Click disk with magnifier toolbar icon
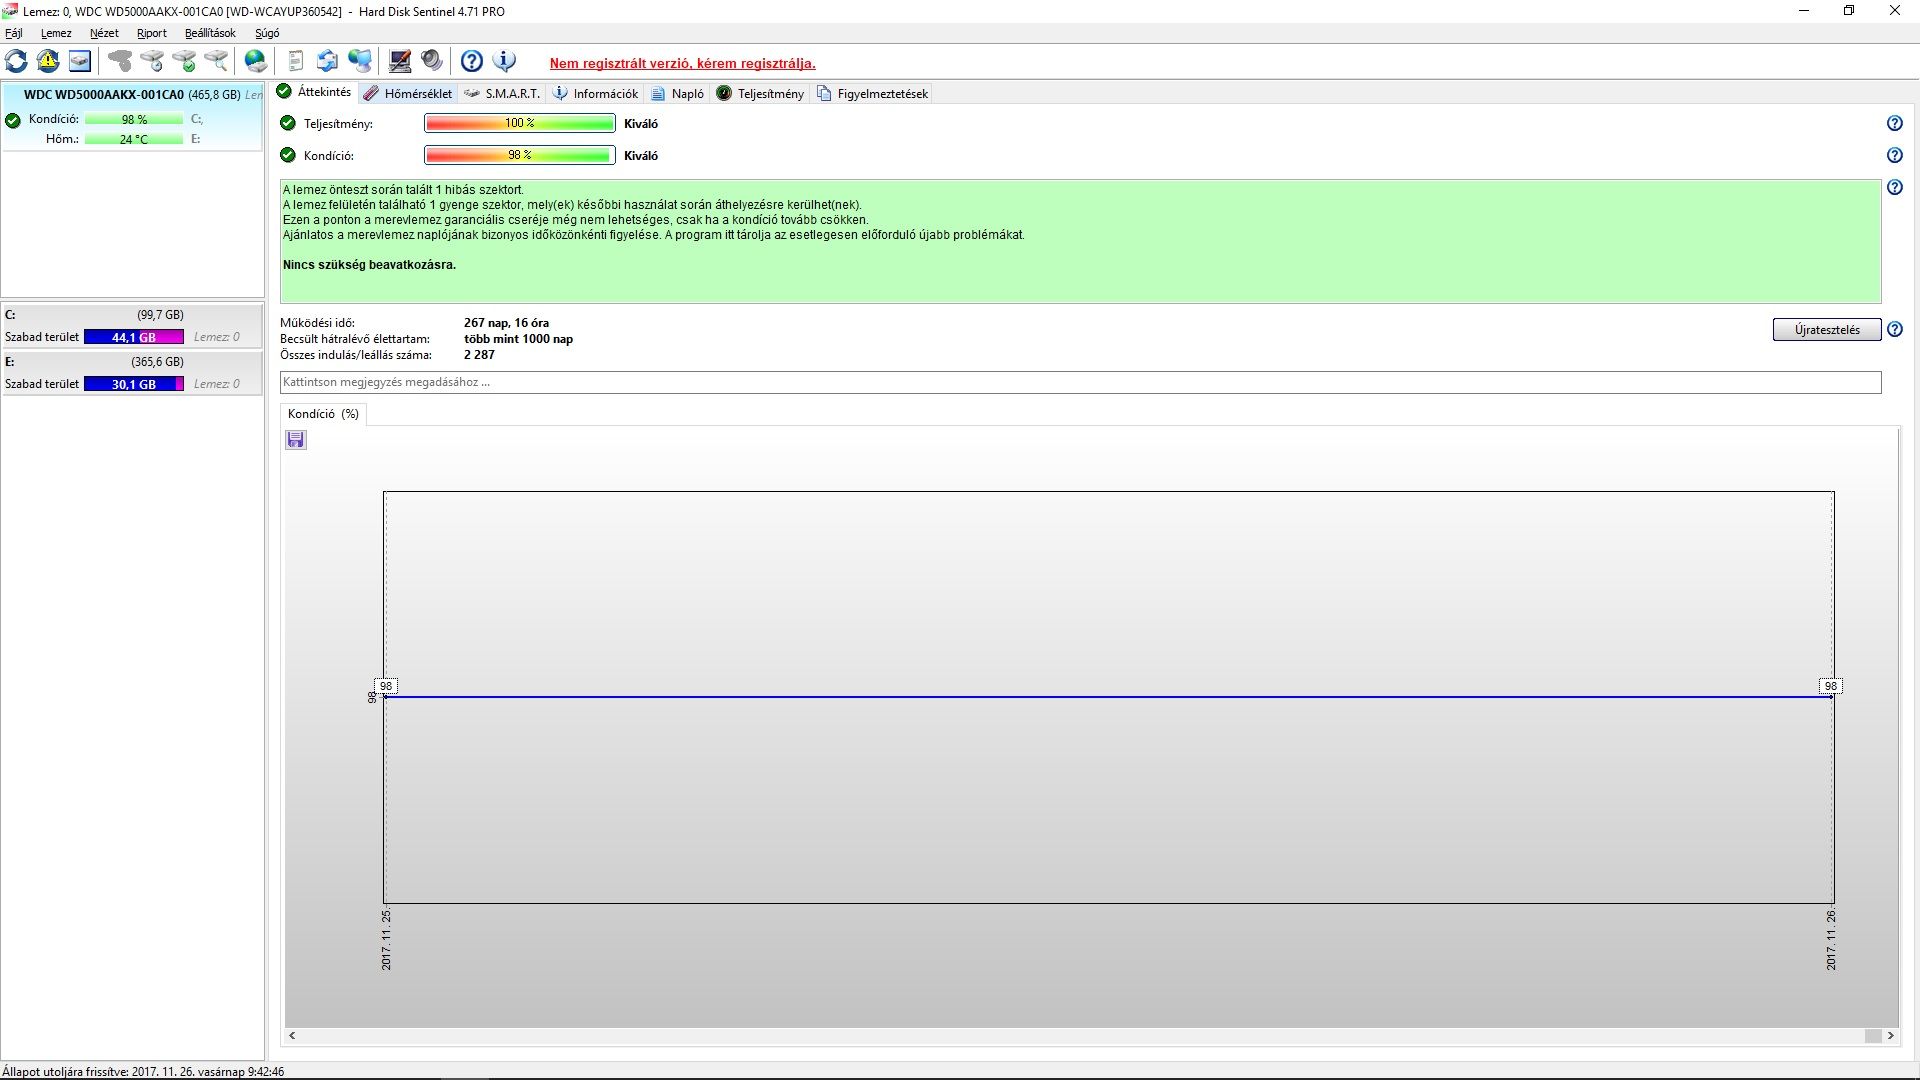The height and width of the screenshot is (1080, 1920). tap(216, 61)
